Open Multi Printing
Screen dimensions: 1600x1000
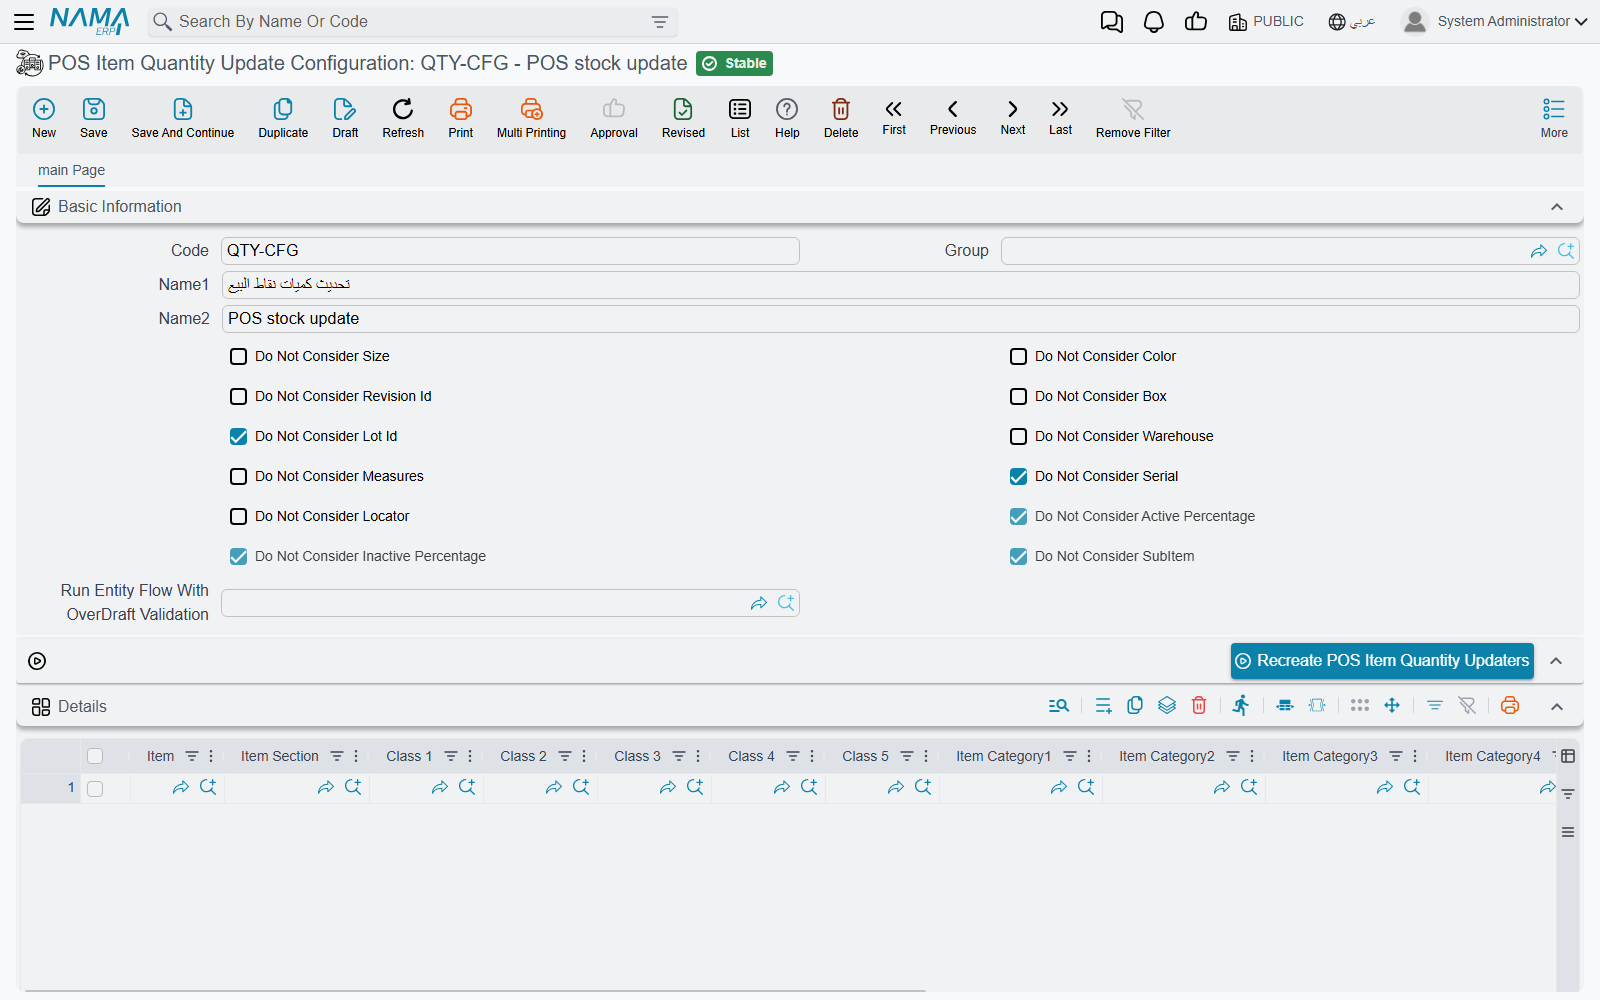point(531,118)
